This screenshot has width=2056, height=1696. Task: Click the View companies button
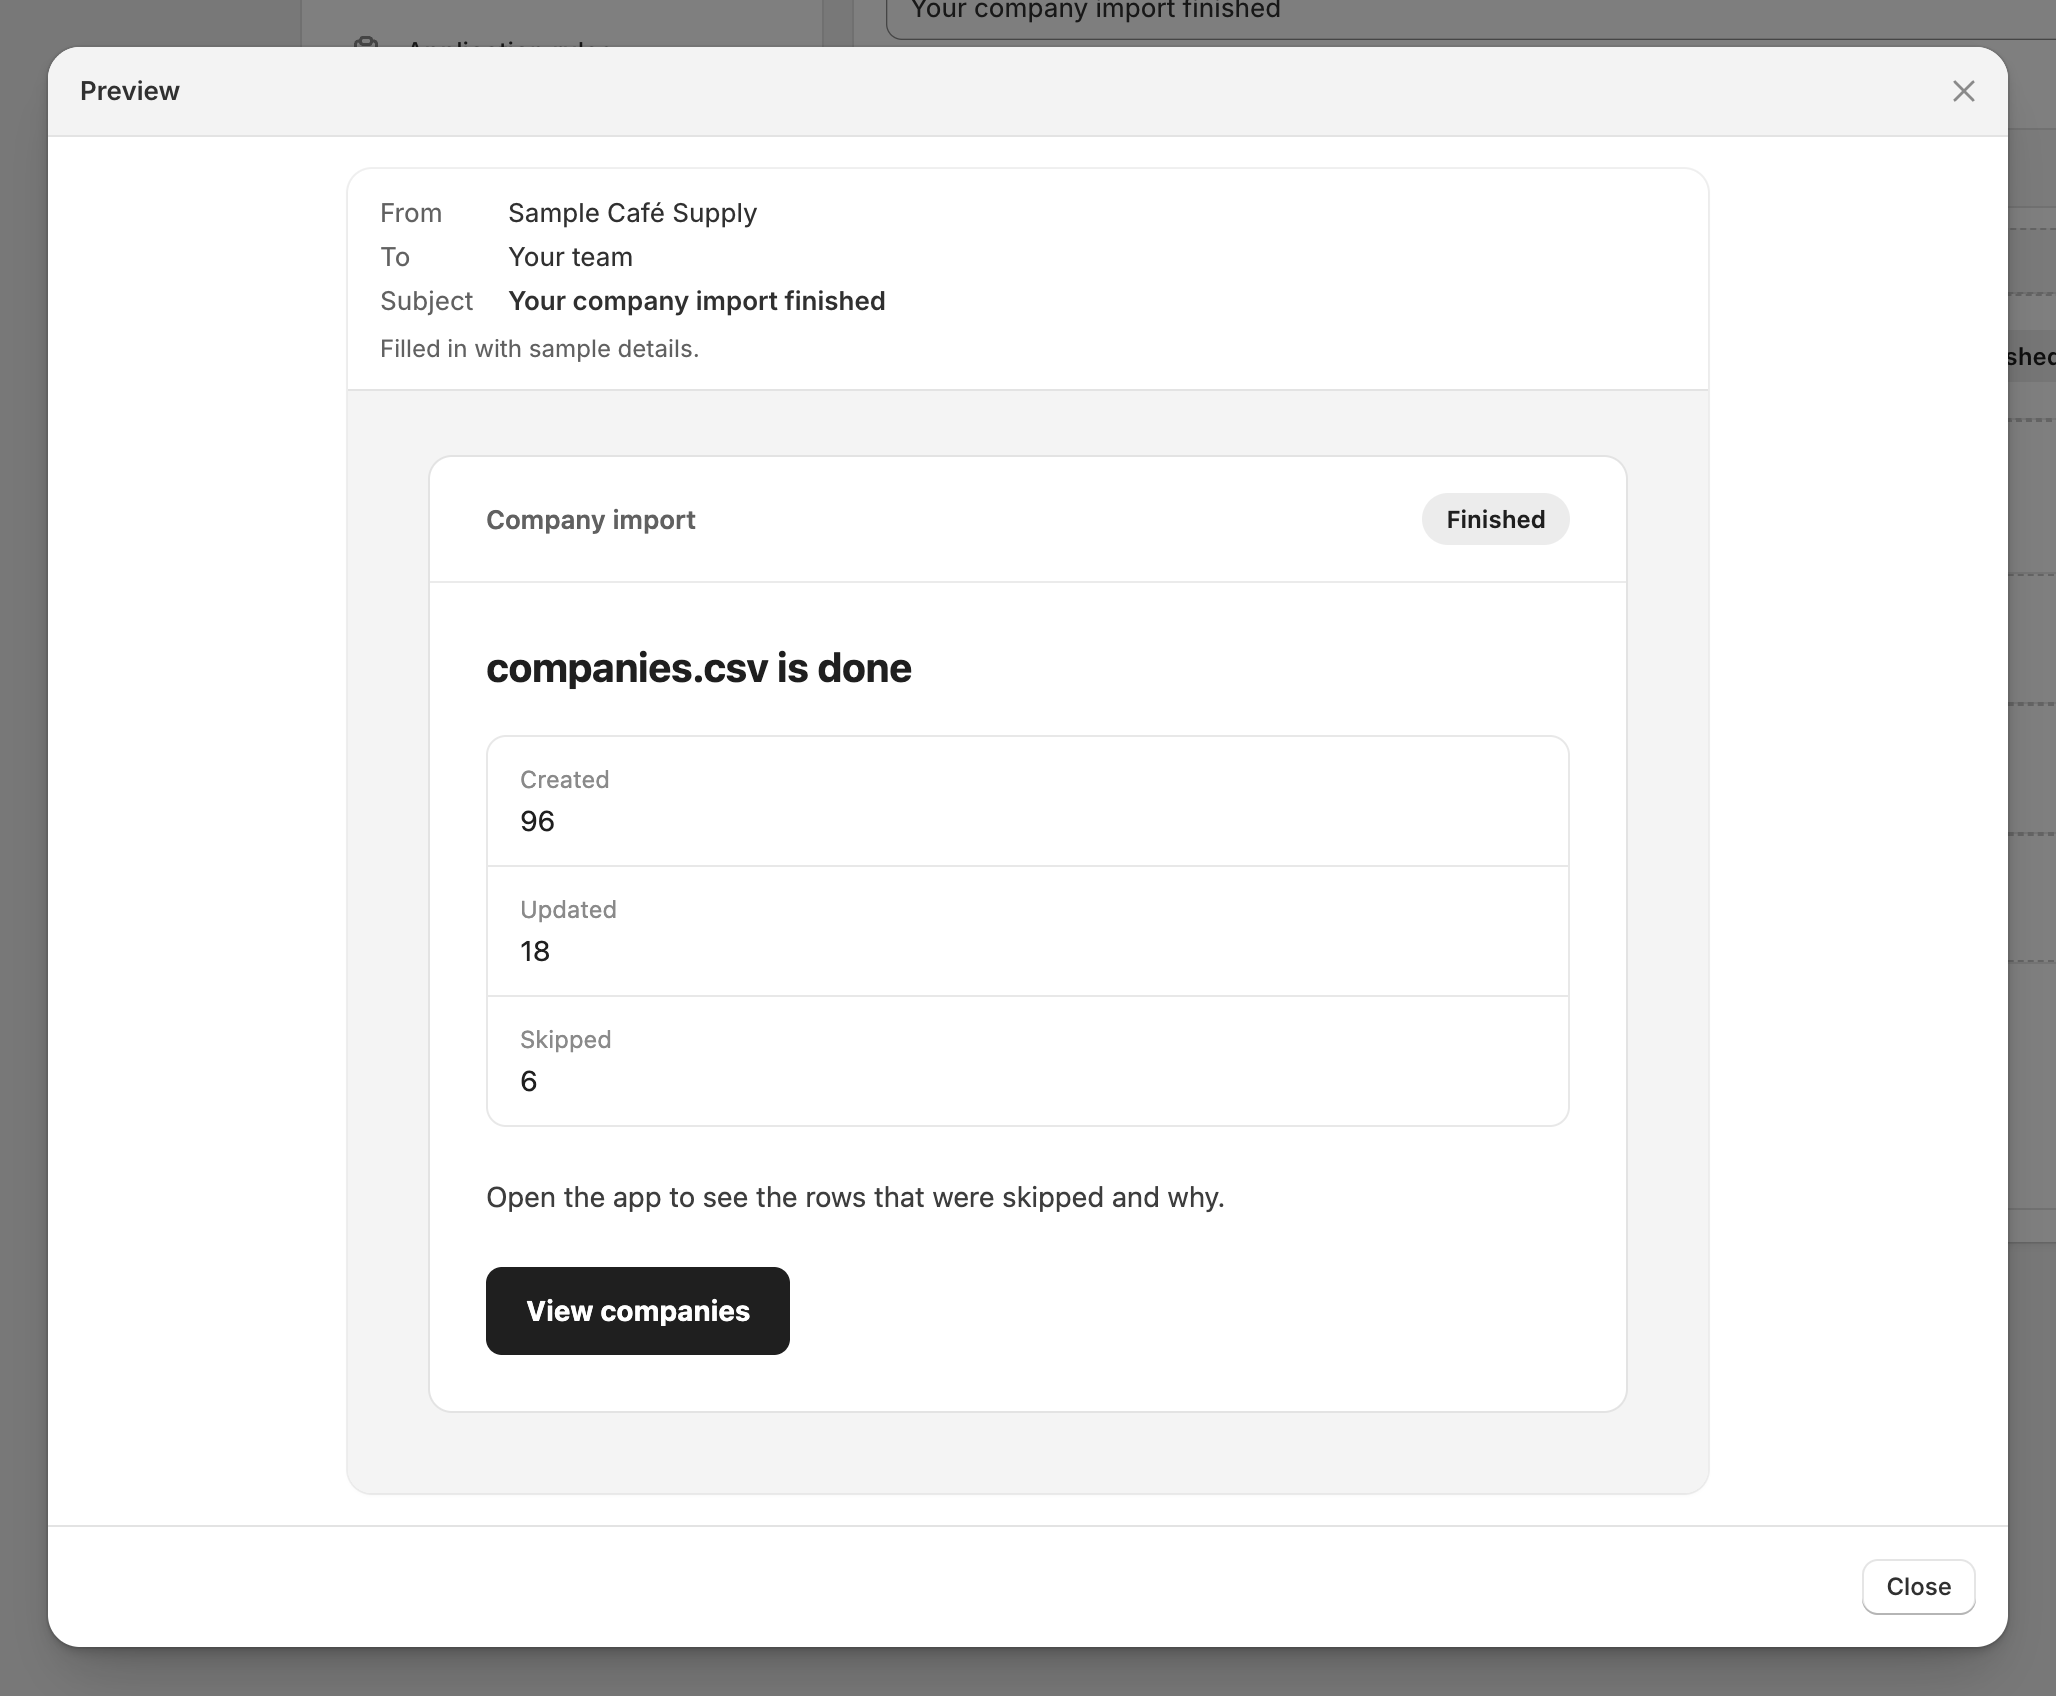pos(638,1310)
